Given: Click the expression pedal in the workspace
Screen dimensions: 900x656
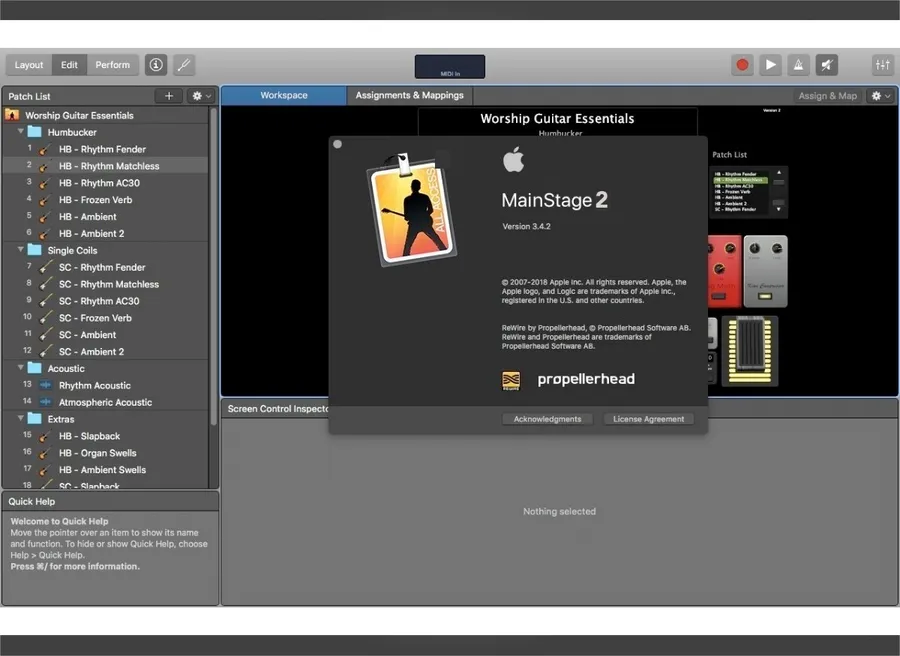Looking at the screenshot, I should pos(750,350).
